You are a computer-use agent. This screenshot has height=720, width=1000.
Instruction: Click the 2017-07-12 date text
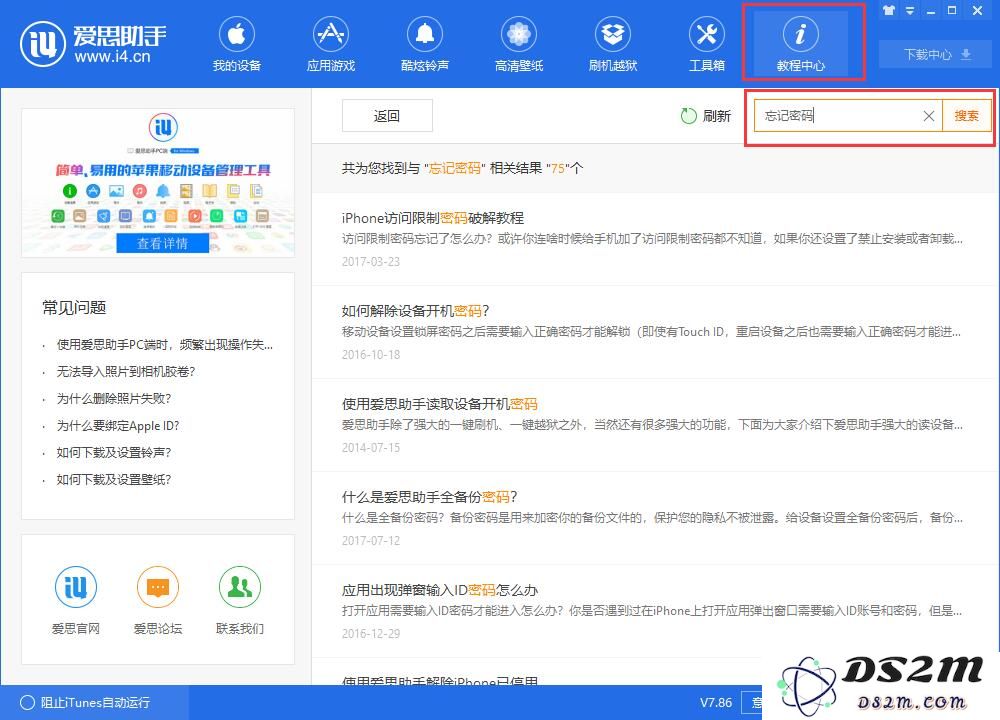(x=371, y=541)
